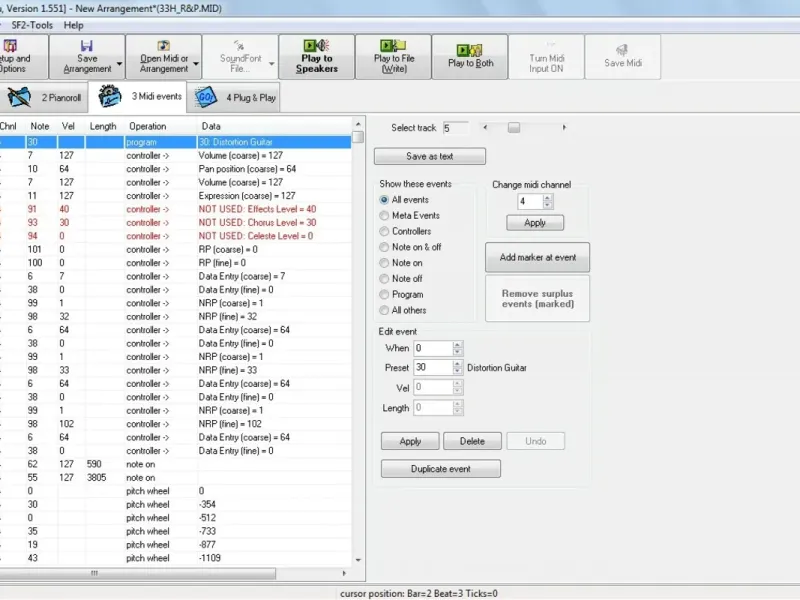Click the Data column header
The height and width of the screenshot is (600, 800).
(274, 126)
